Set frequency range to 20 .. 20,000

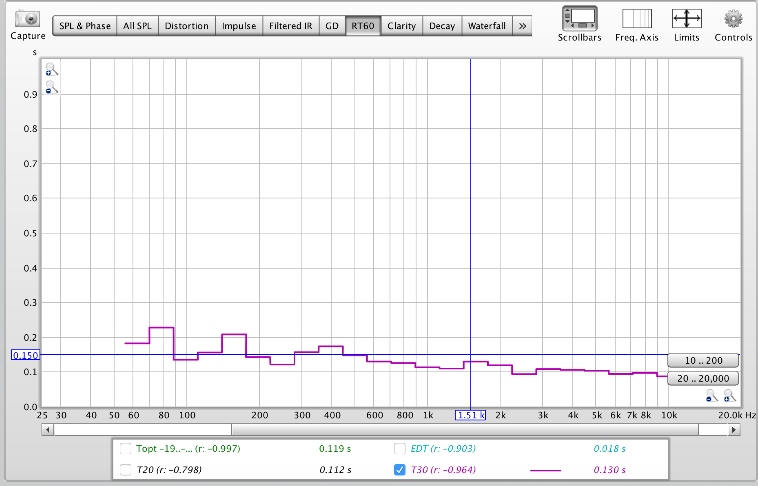pos(704,378)
